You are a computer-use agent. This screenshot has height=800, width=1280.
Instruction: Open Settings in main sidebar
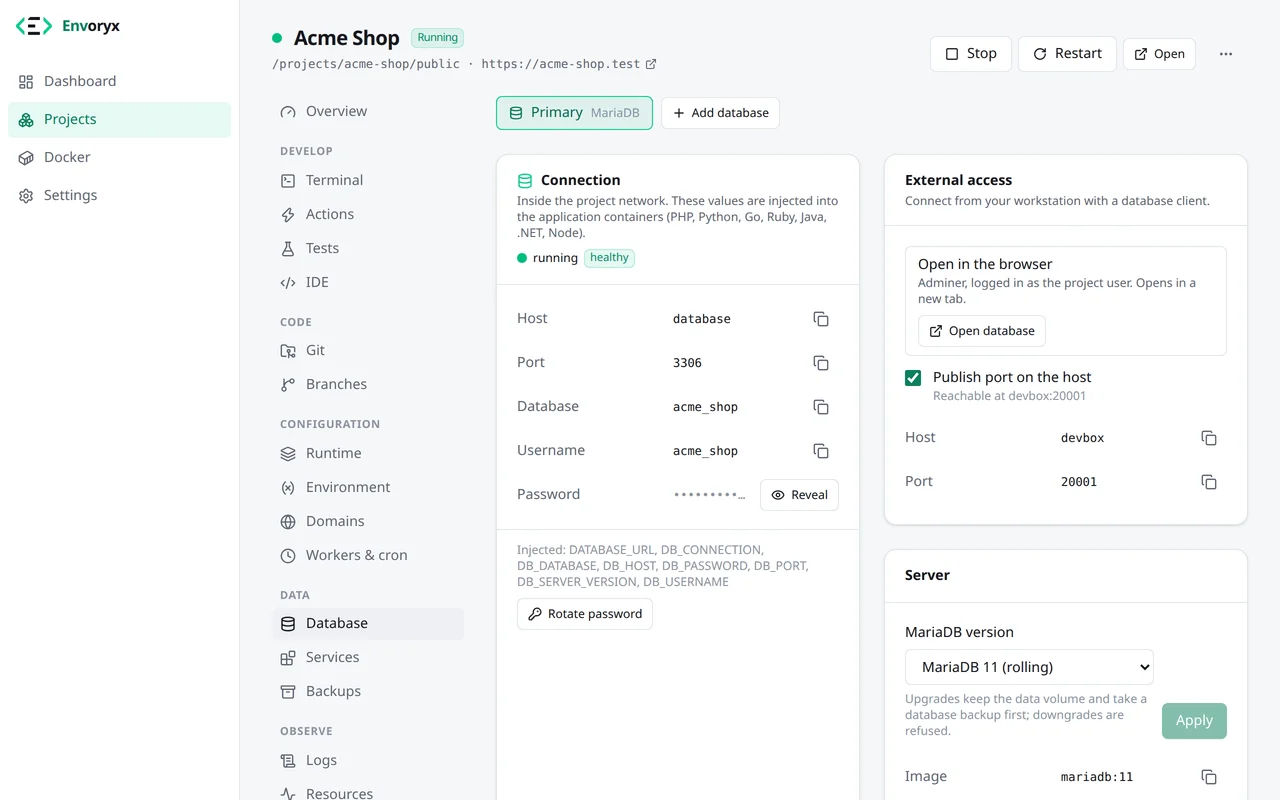[119, 196]
